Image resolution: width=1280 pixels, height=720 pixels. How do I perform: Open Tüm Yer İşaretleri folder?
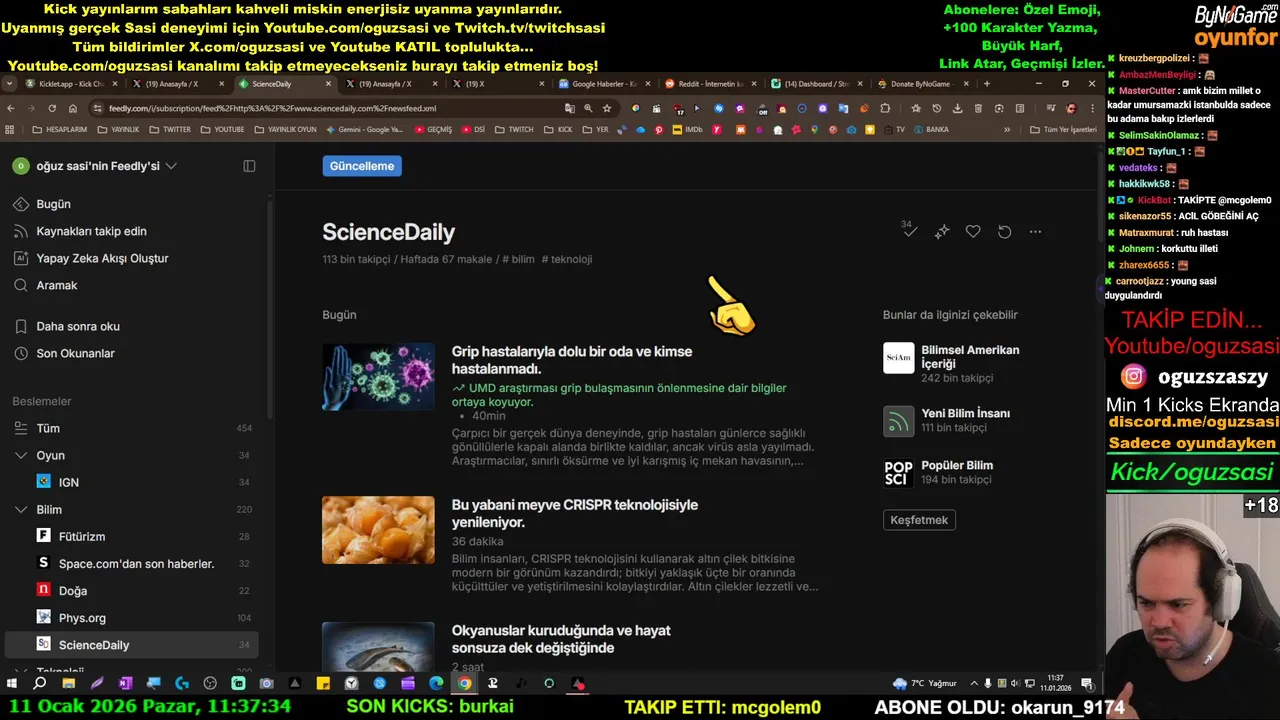[1062, 129]
